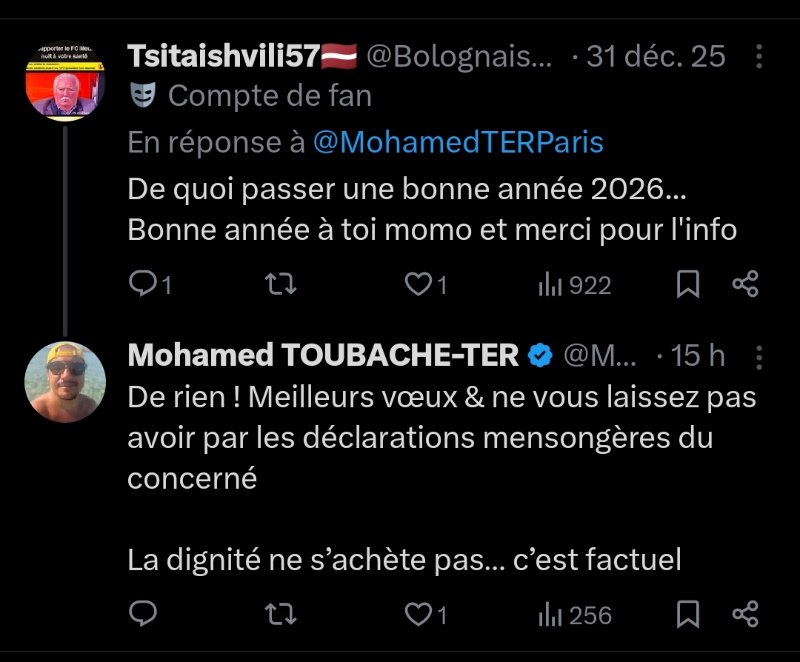Viewport: 800px width, 662px height.
Task: Bookmark Tsitaishvili57's tweet
Action: (x=688, y=285)
